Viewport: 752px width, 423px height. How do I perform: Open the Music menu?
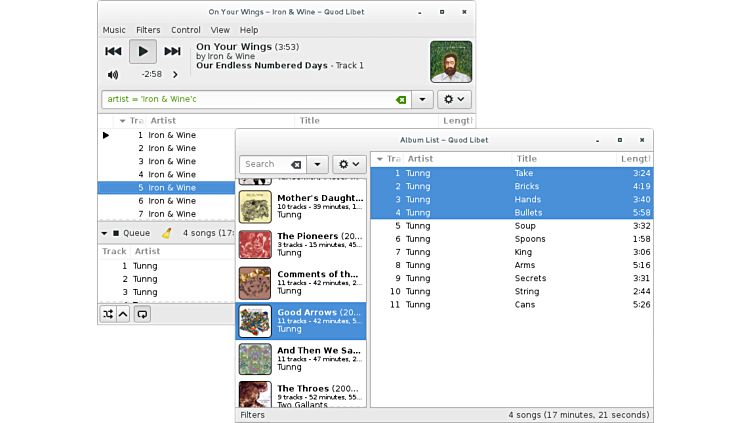(x=114, y=30)
